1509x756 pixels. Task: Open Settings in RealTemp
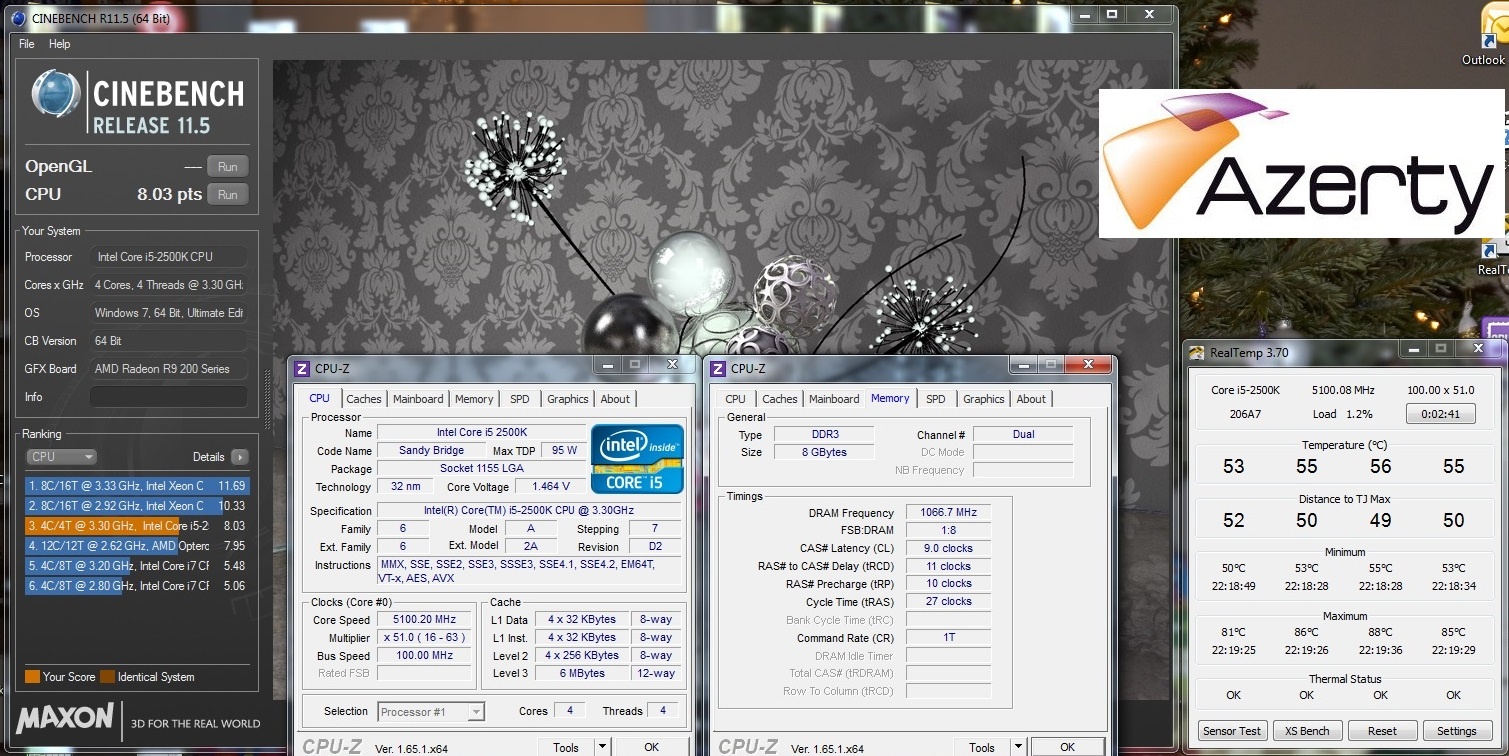pos(1457,731)
